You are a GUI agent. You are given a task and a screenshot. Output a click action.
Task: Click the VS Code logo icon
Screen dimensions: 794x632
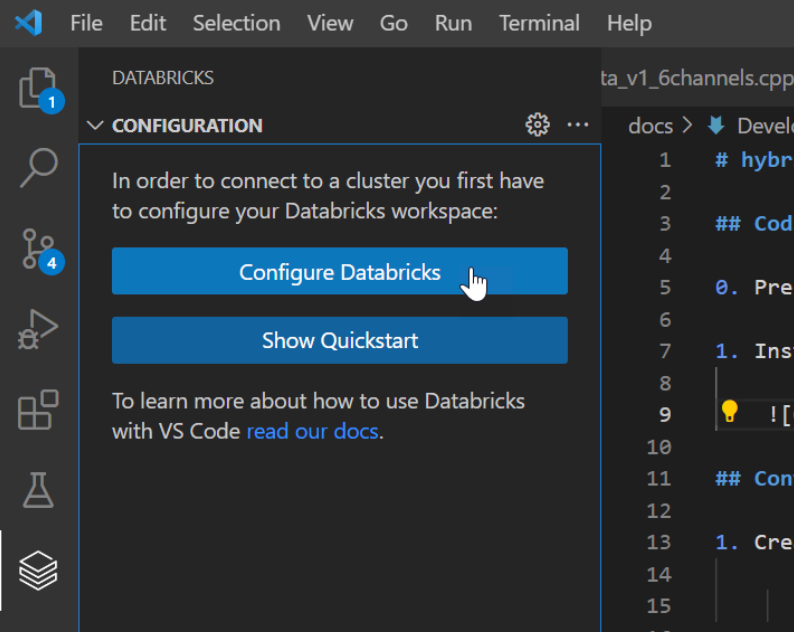pos(28,22)
